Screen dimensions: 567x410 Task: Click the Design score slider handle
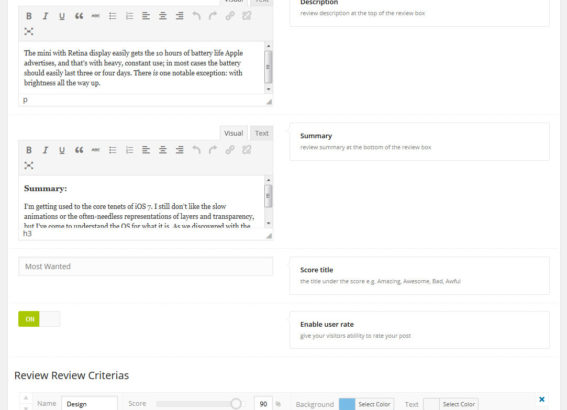tap(236, 403)
